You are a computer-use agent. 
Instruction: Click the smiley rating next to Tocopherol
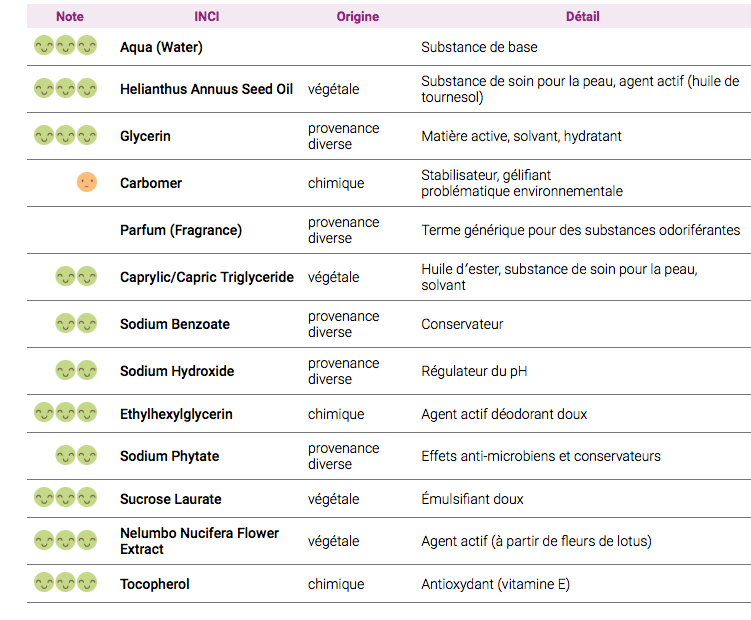(66, 582)
